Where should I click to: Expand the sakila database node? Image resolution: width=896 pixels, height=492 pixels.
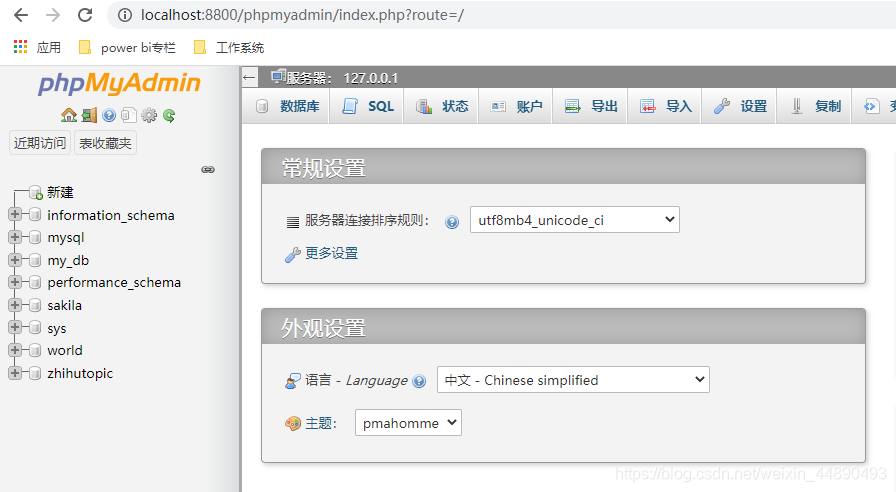tap(15, 305)
